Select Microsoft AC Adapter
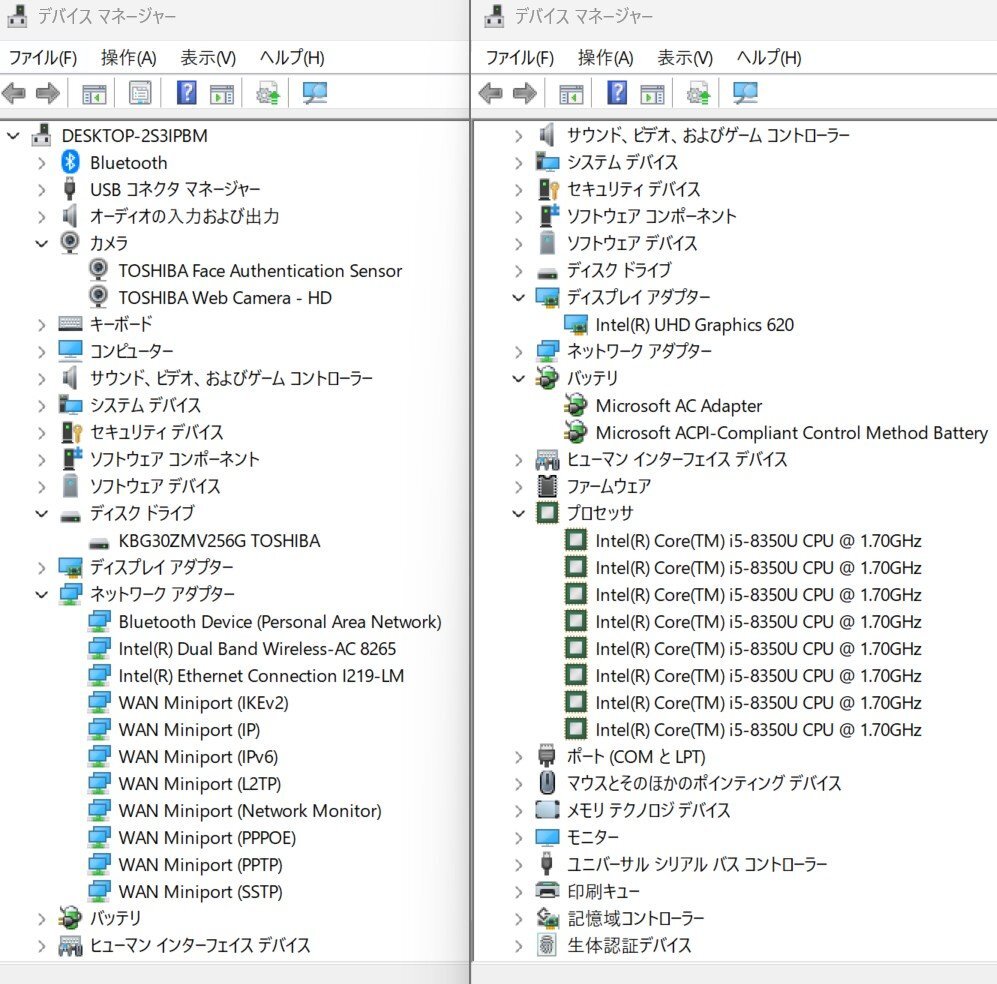The height and width of the screenshot is (984, 997). (679, 406)
